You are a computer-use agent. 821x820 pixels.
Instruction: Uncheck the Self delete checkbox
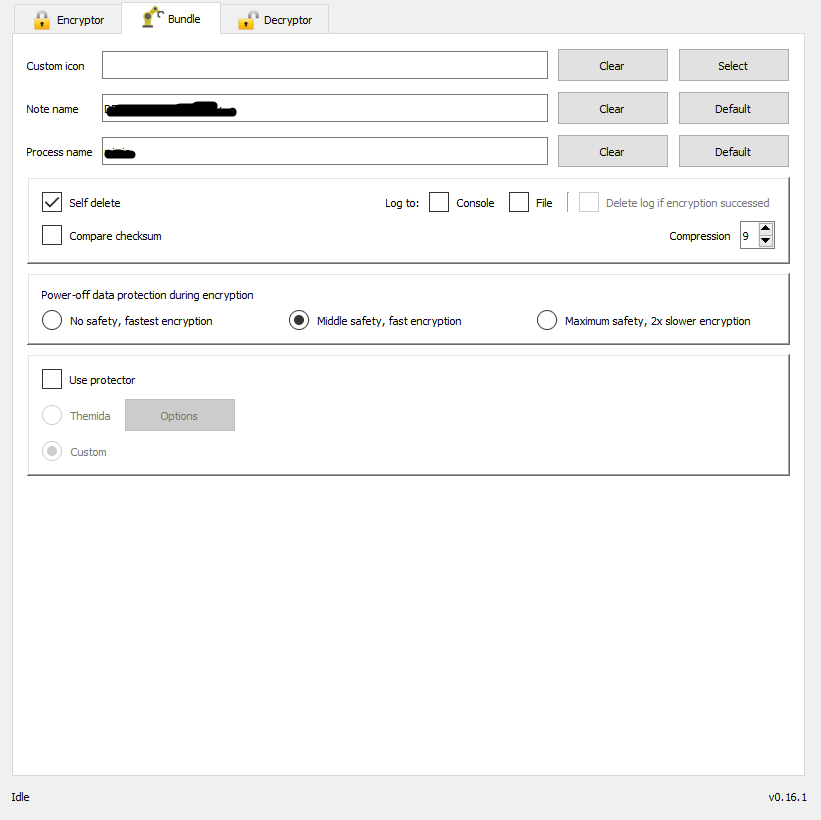click(x=52, y=203)
